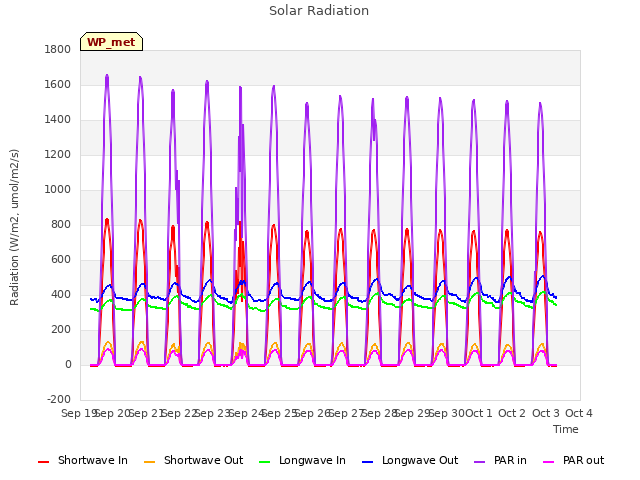Screen dimensions: 640x480
Task: Click the green Longwave In legend swatch
Action: [264, 462]
